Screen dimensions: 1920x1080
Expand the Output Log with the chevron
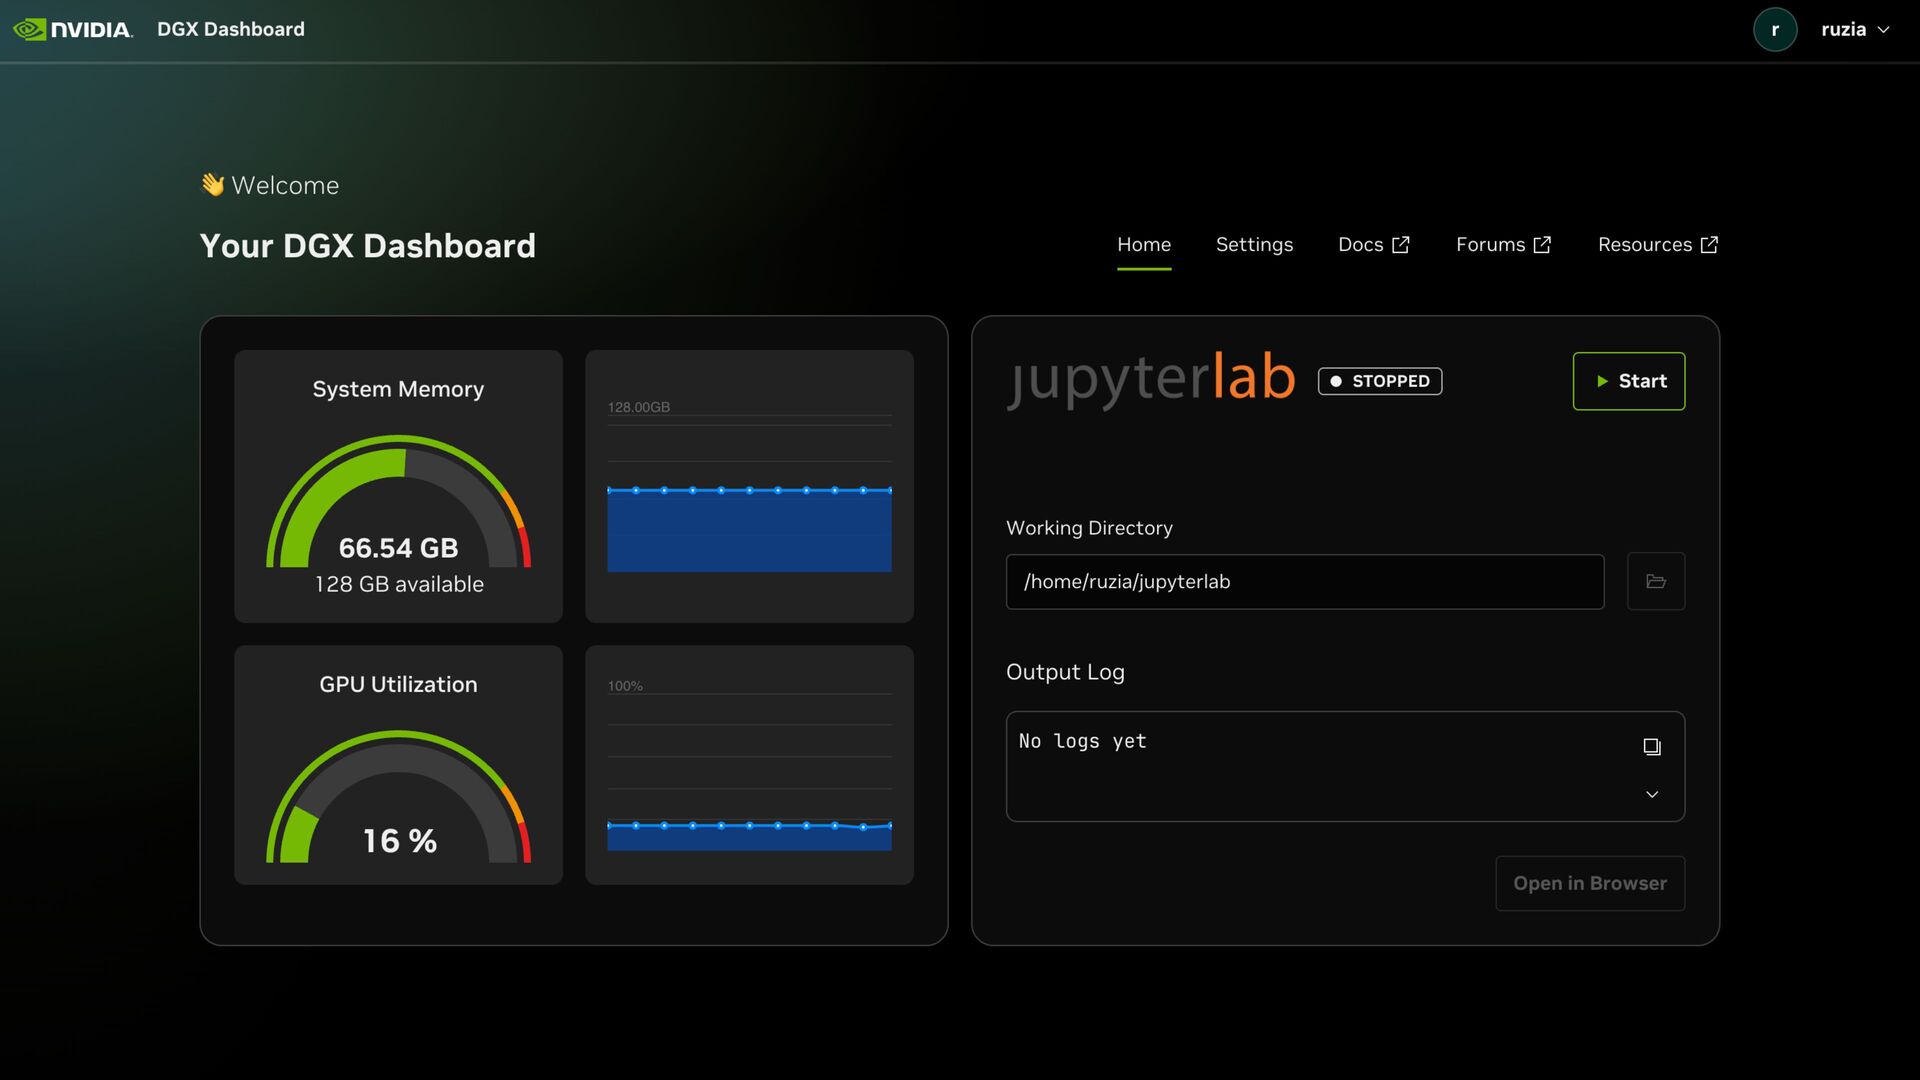[x=1652, y=794]
